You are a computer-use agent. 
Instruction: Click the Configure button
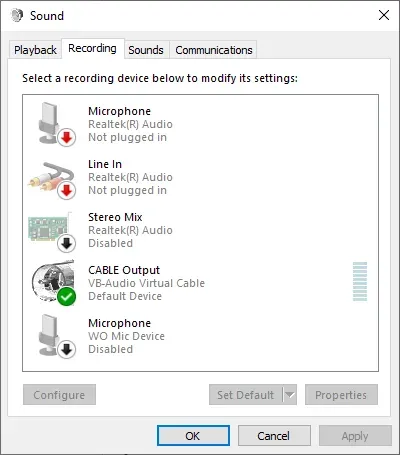[59, 395]
